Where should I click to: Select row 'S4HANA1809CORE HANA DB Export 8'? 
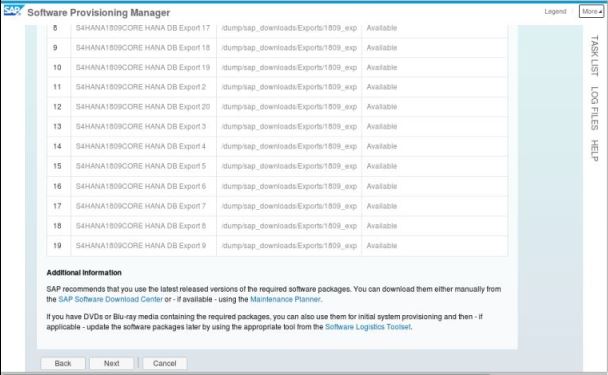click(277, 226)
